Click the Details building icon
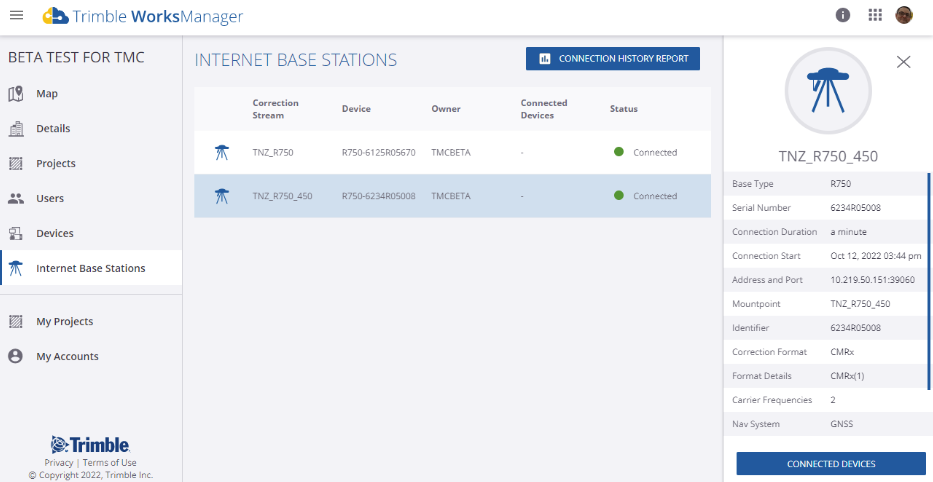 (16, 129)
